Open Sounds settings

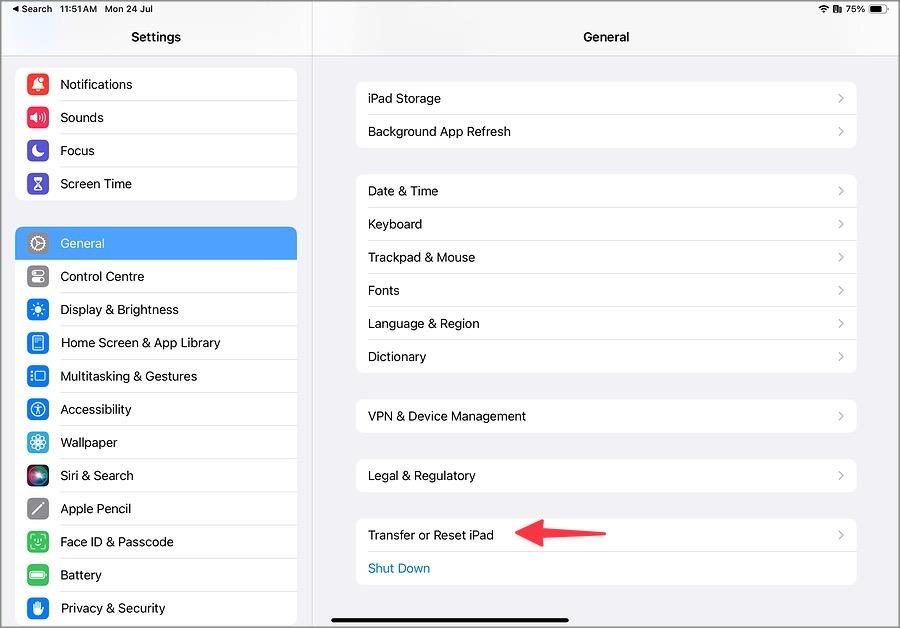156,118
